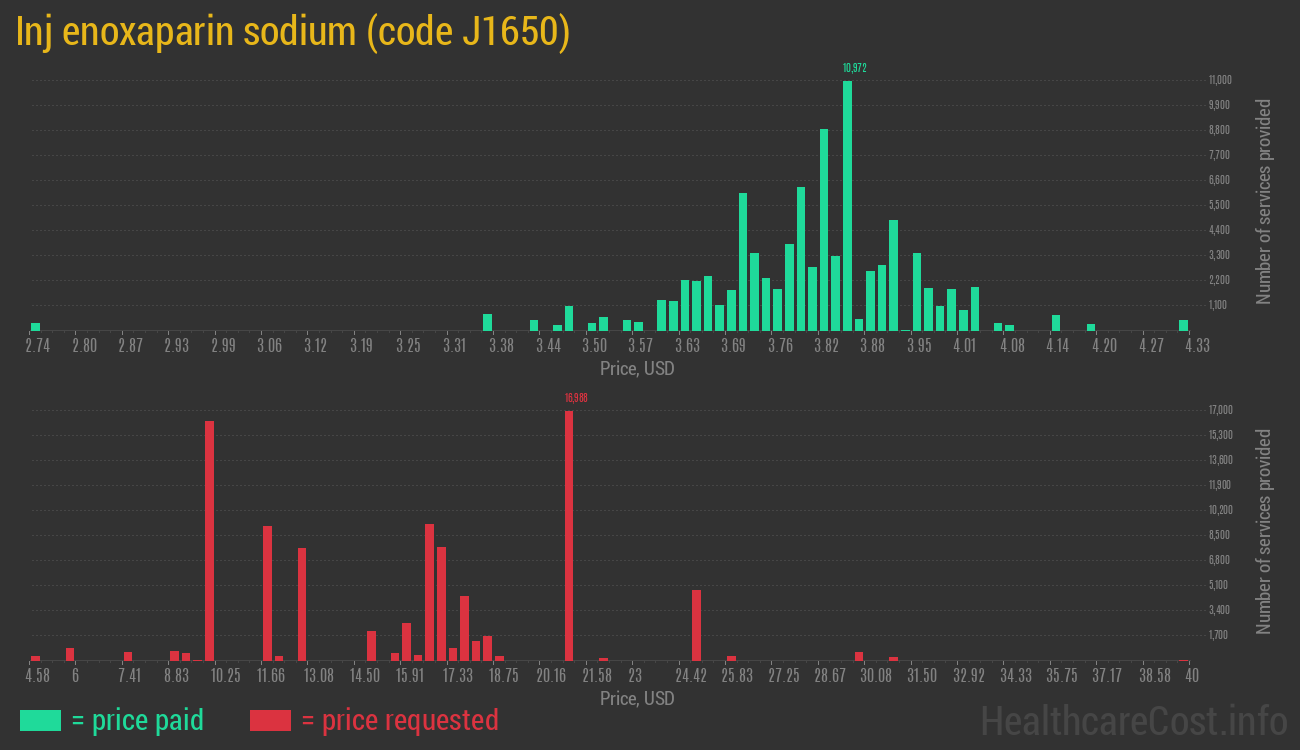This screenshot has width=1300, height=750.
Task: Click the green price paid legend swatch
Action: tap(40, 720)
